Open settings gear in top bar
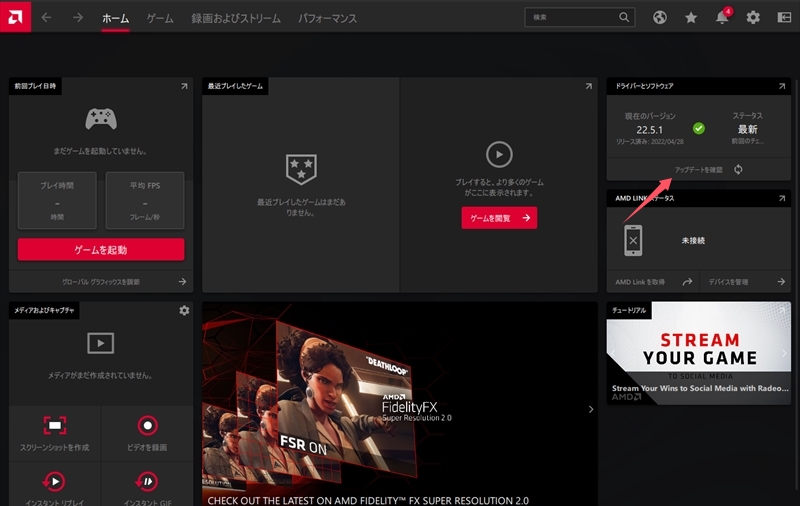The height and width of the screenshot is (506, 800). pyautogui.click(x=753, y=18)
